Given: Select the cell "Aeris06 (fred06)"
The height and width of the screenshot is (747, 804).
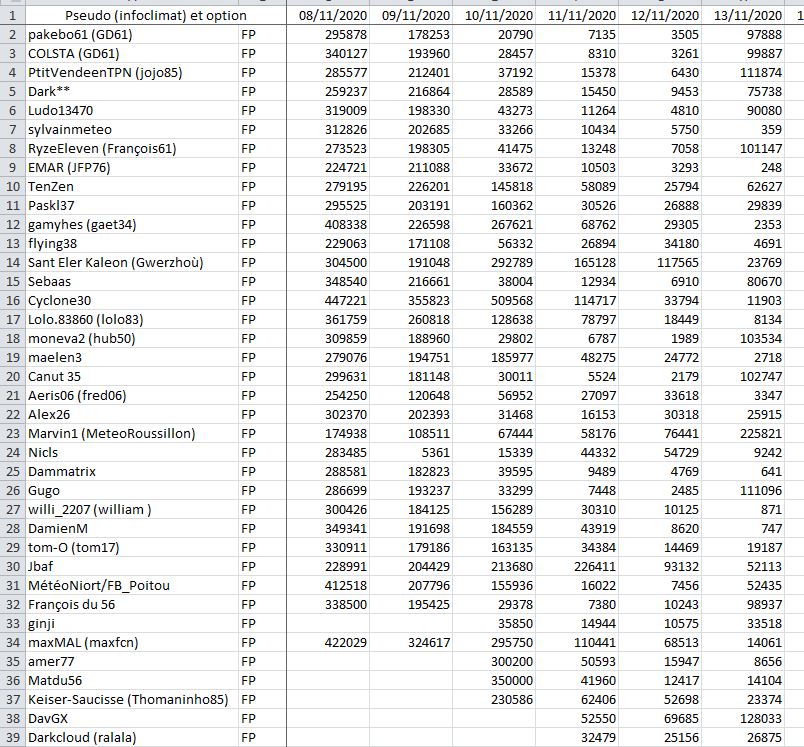Looking at the screenshot, I should (x=132, y=395).
